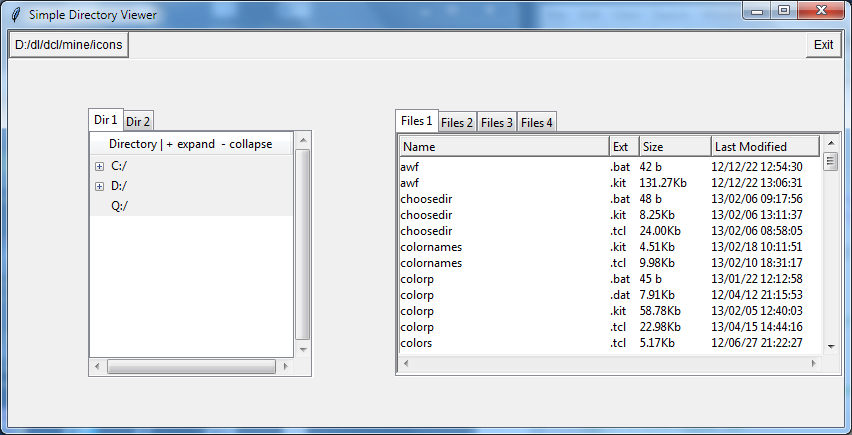
Task: Select the awf .bat file row
Action: tap(609, 167)
